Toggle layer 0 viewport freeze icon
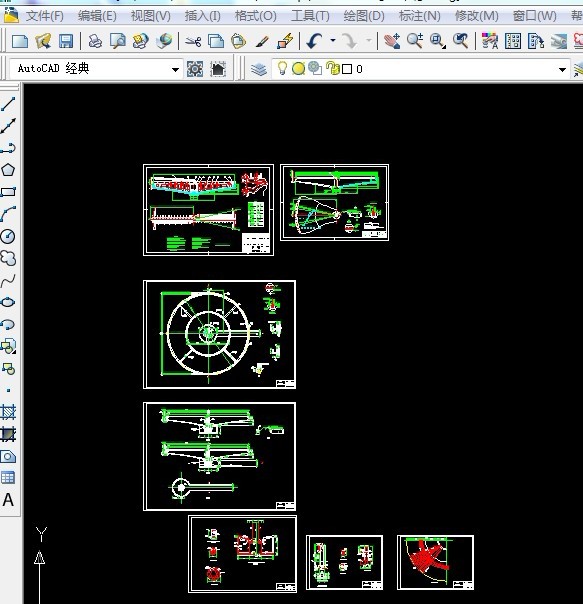Image resolution: width=583 pixels, height=604 pixels. click(x=315, y=69)
